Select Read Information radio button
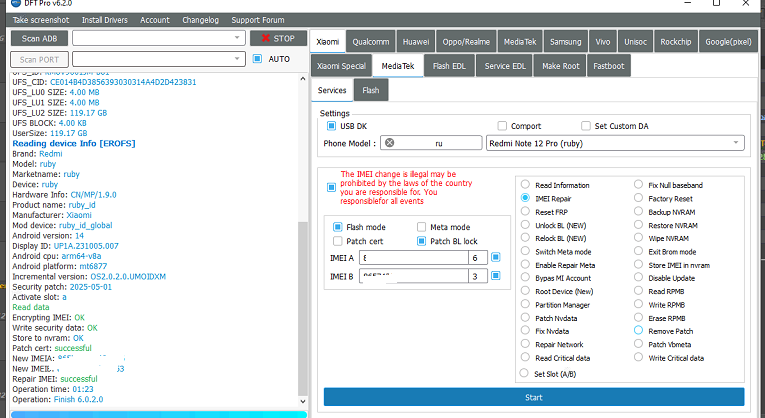Screen dimensions: 765x418 pyautogui.click(x=525, y=184)
